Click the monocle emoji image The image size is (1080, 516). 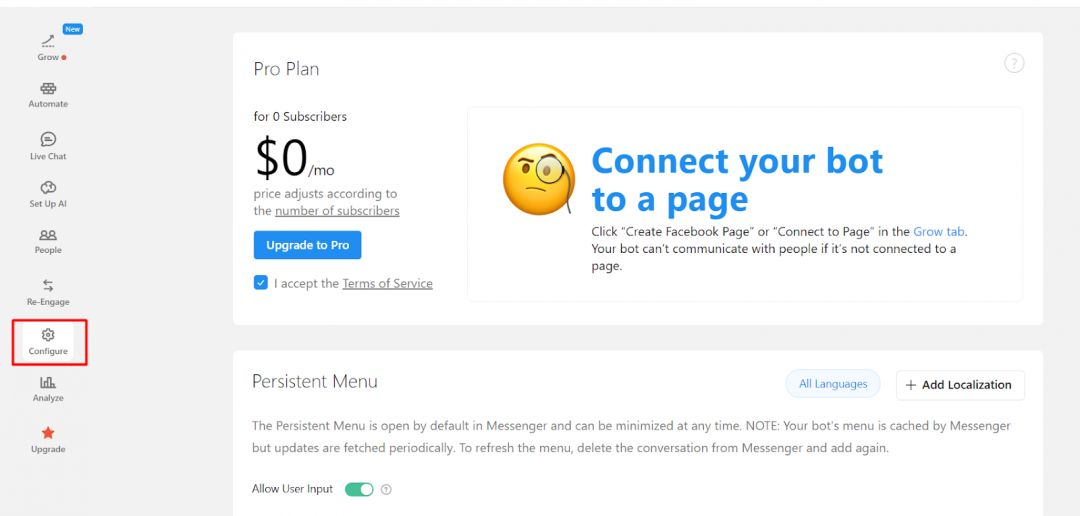[x=538, y=180]
